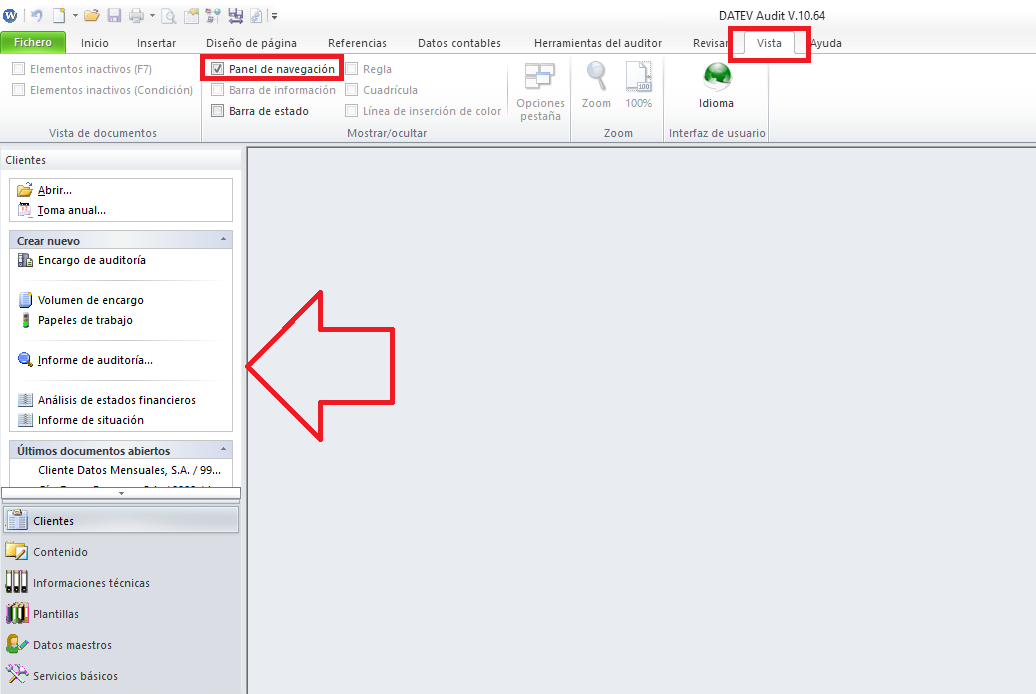
Task: Click the Informe de situación icon
Action: [x=25, y=420]
